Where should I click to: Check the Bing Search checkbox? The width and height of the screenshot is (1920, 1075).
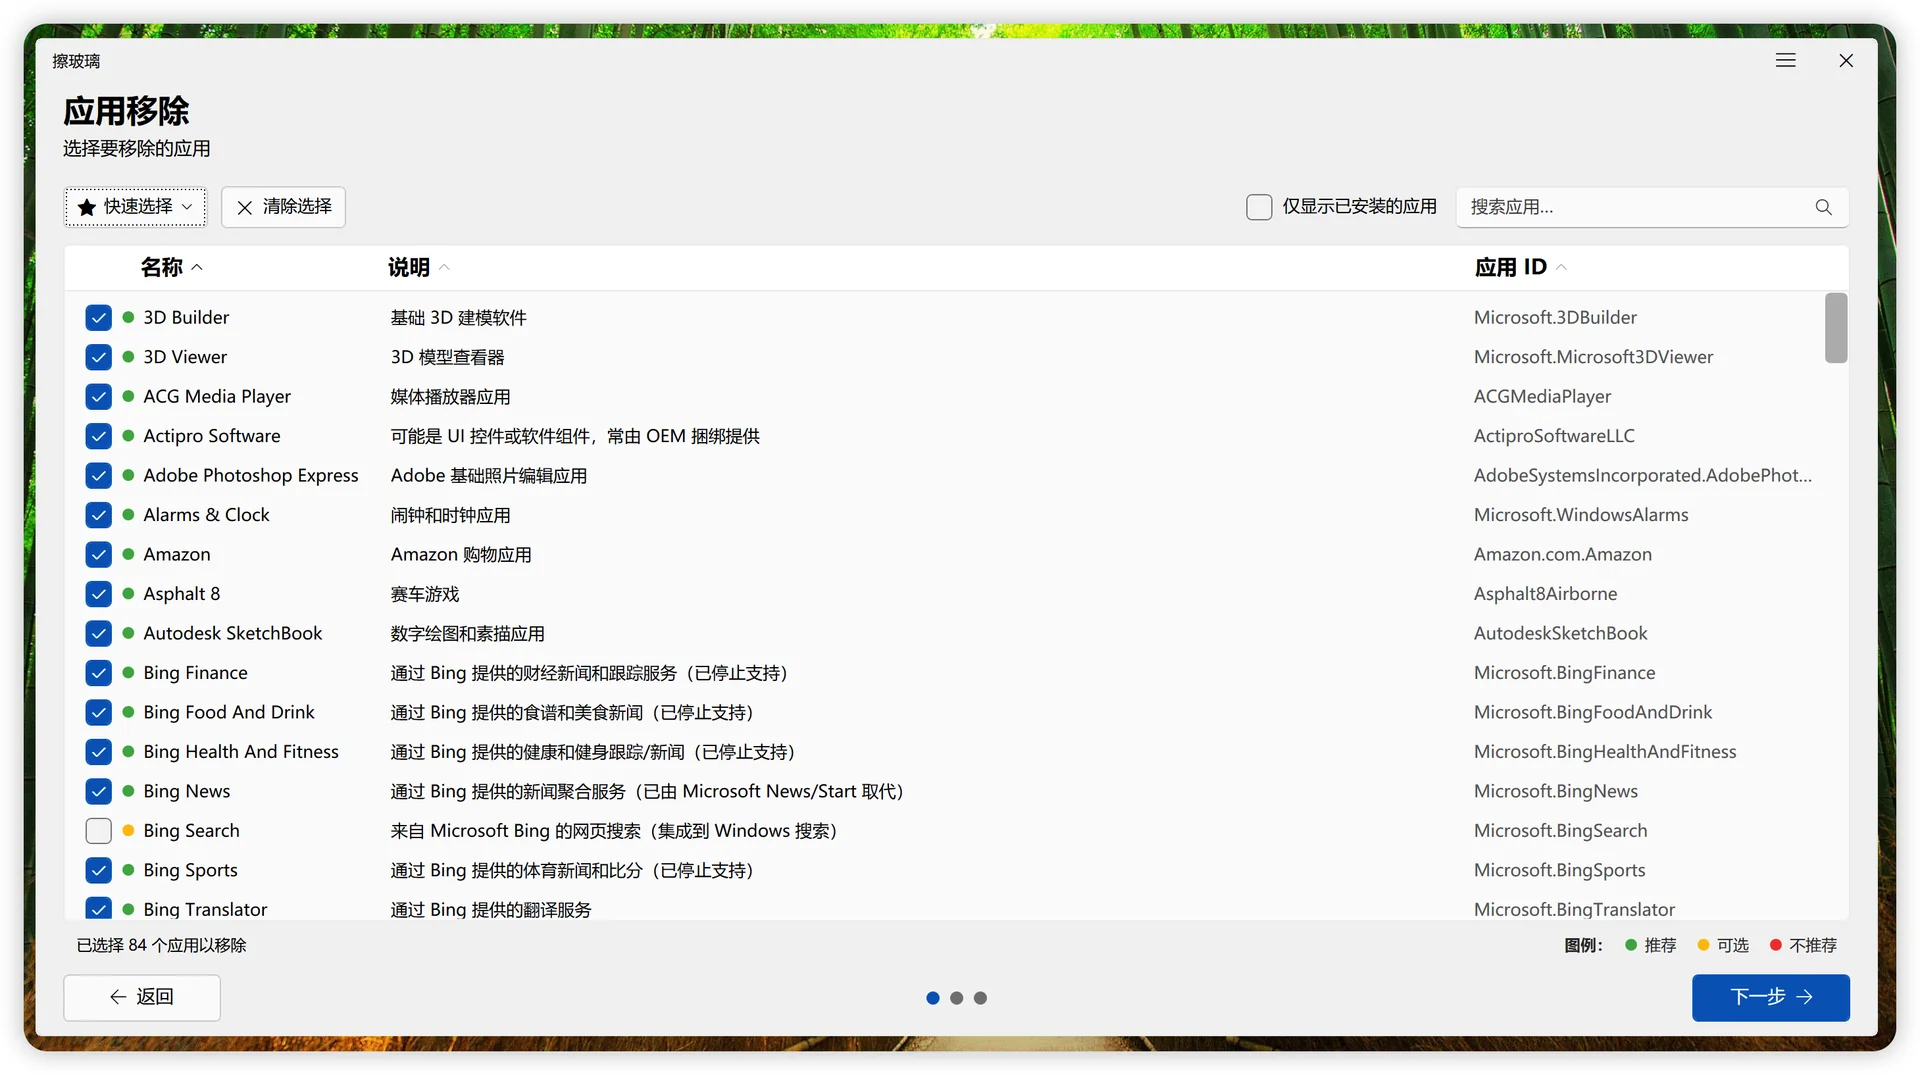(98, 831)
